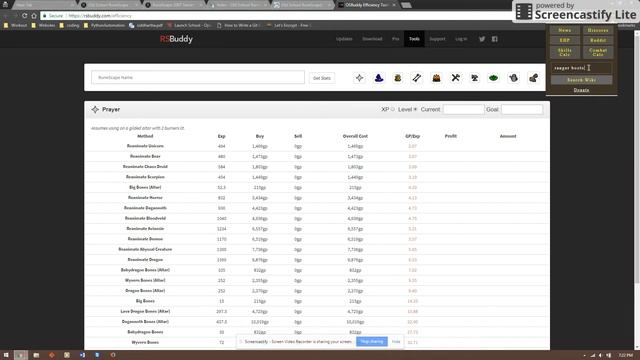
Task: Open RSBuddy Facebook page icon
Action: pyautogui.click(x=495, y=39)
